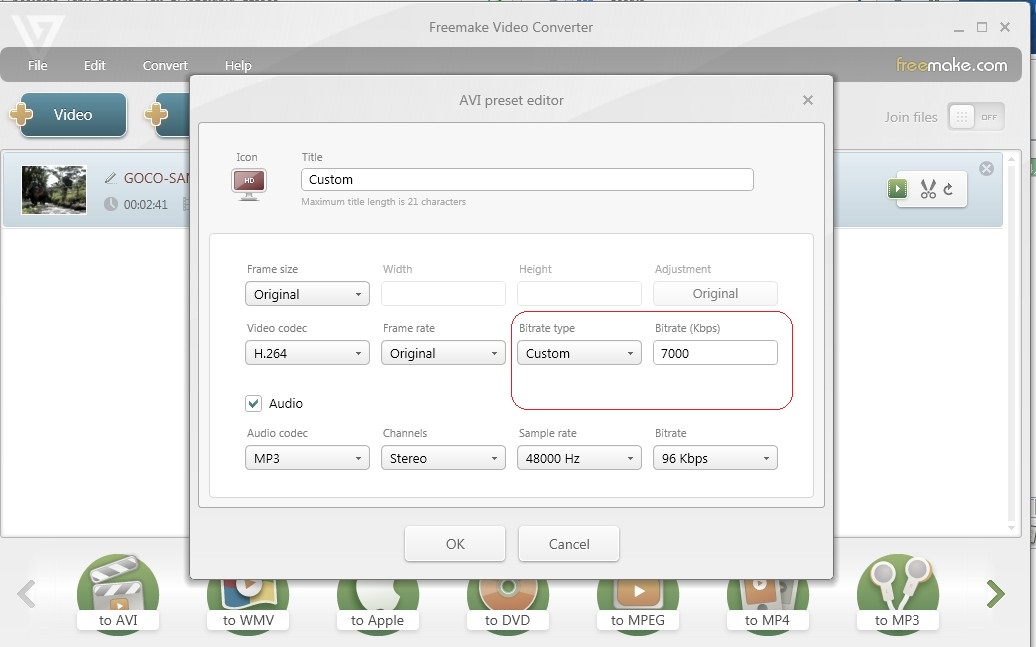Remove the video file with X icon
The image size is (1036, 647).
[x=986, y=168]
